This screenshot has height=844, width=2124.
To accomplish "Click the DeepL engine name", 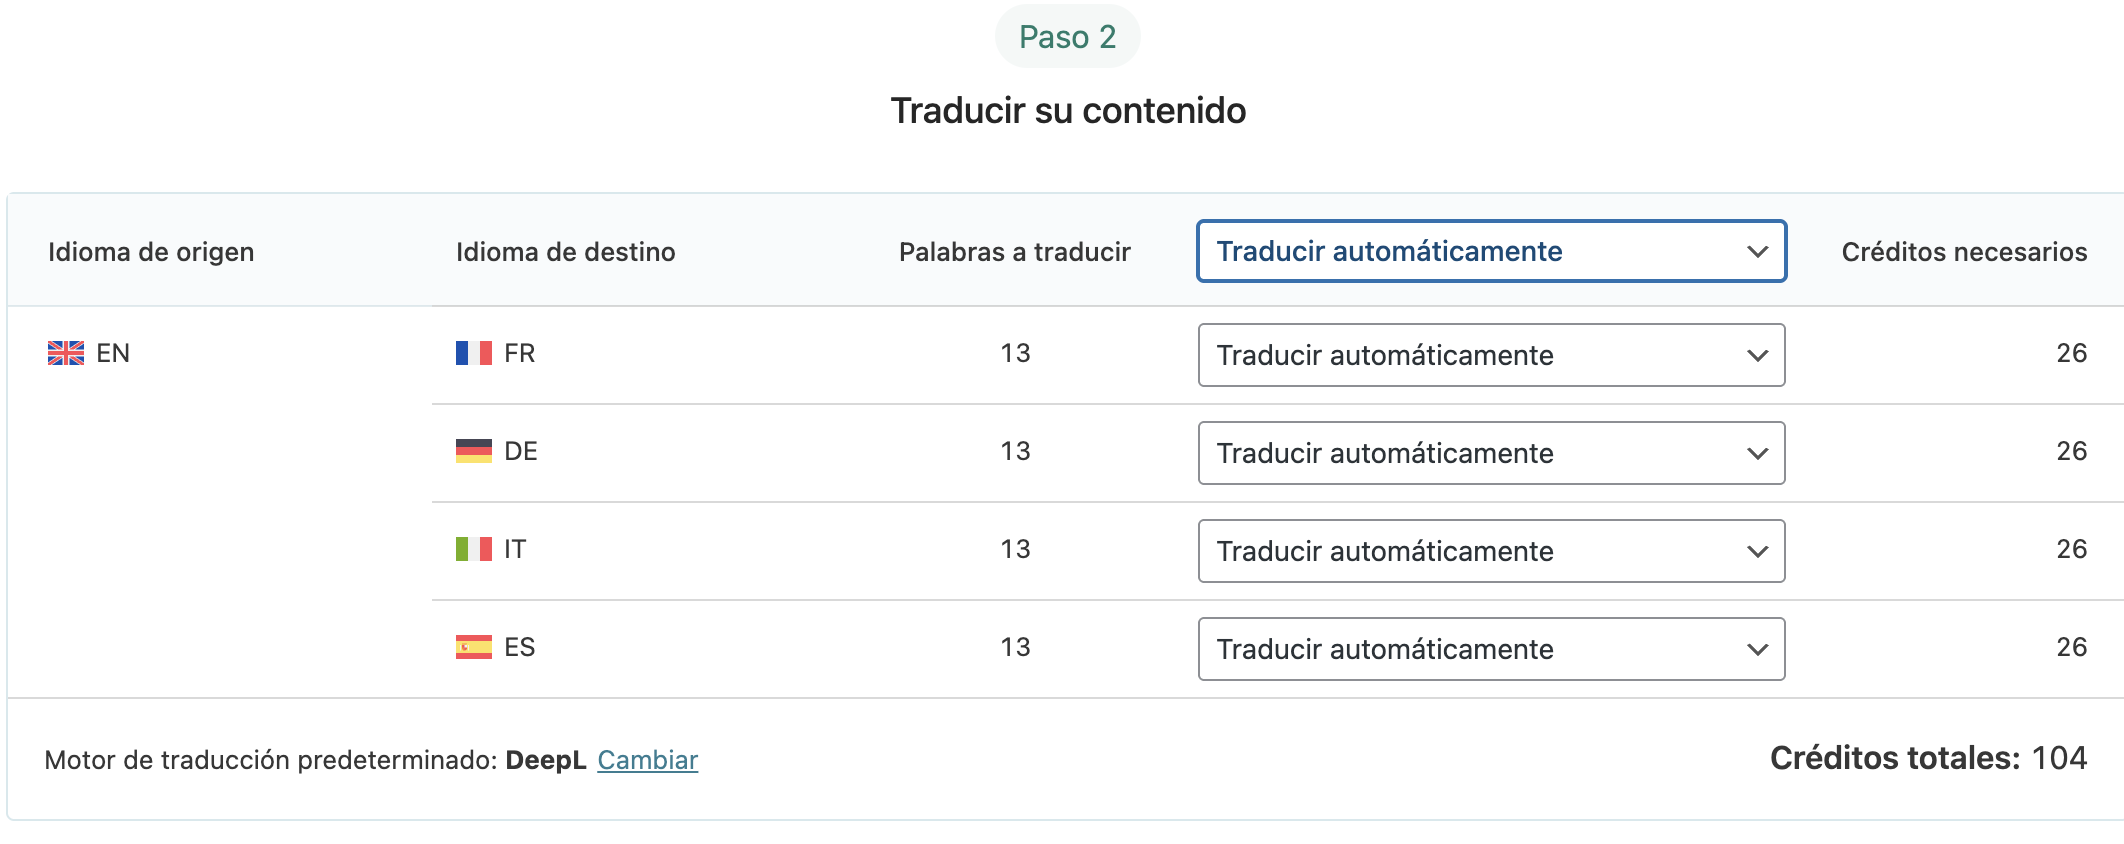I will point(545,760).
